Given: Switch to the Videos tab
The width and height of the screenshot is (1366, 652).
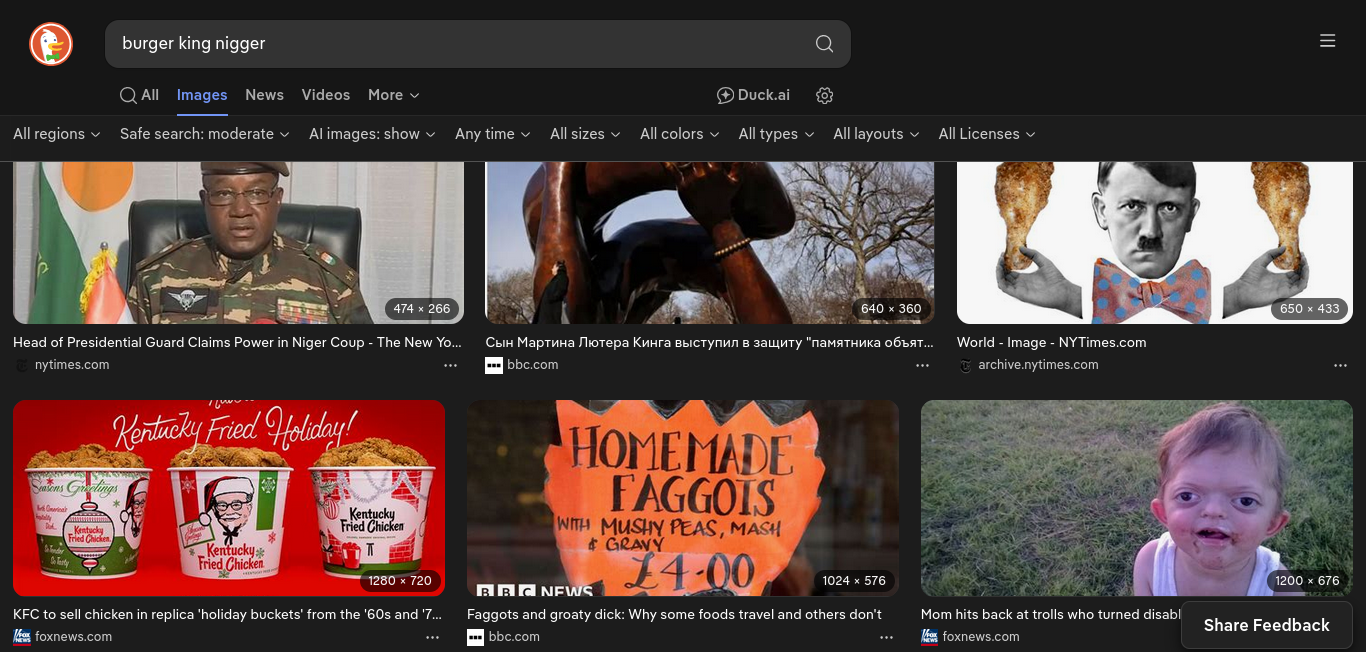Looking at the screenshot, I should (326, 95).
